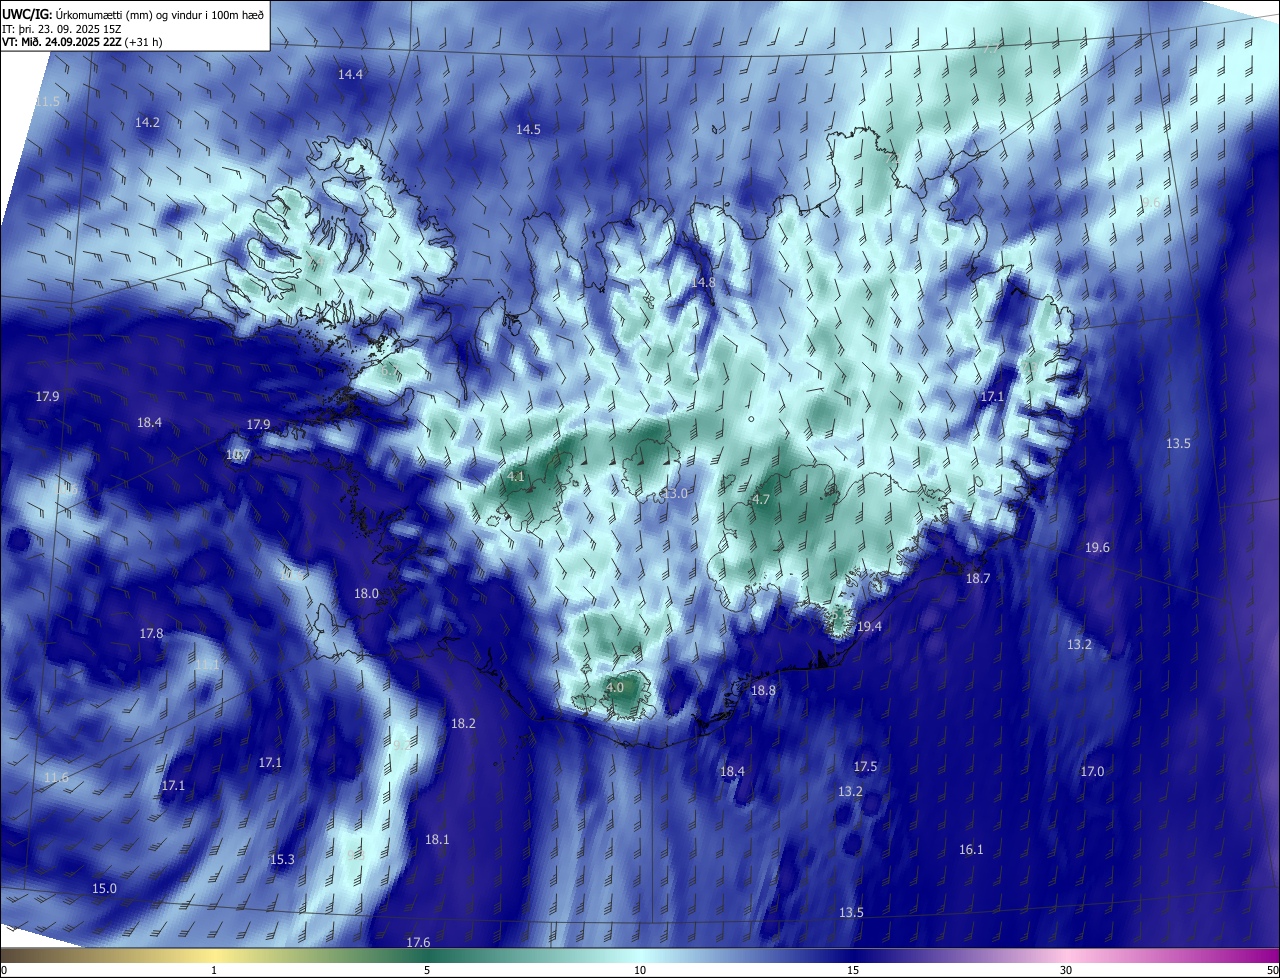Click the 15.3 value label
Screen dimensions: 1280x978
point(282,860)
